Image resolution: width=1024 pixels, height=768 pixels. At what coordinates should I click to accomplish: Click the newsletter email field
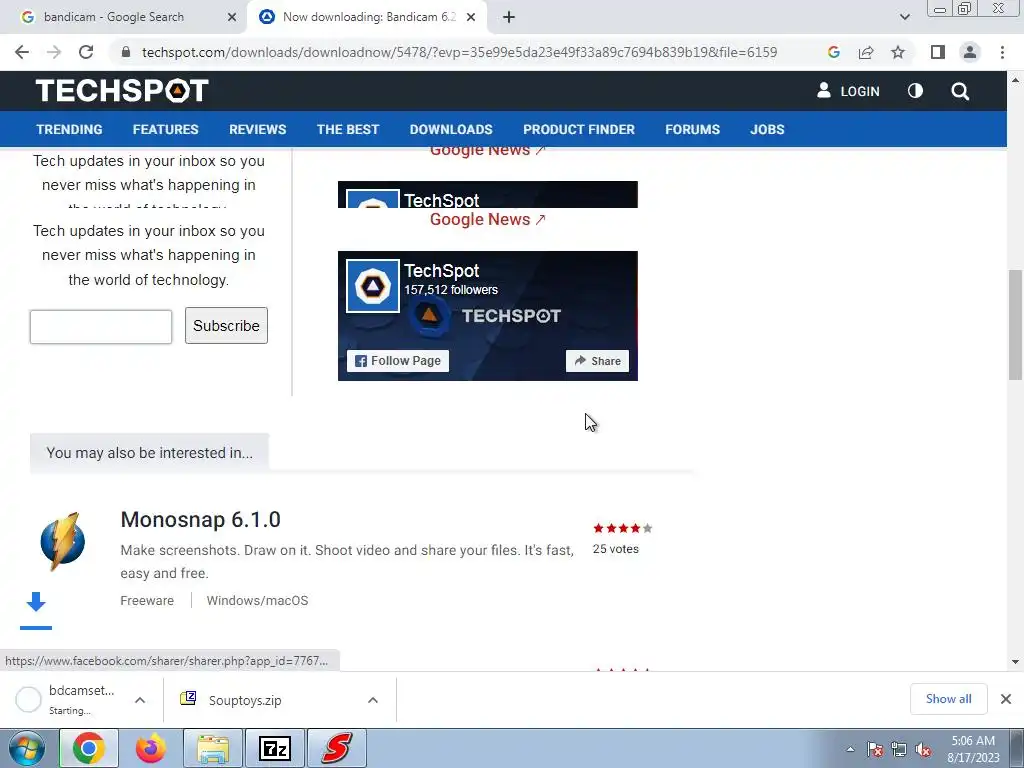tap(101, 327)
